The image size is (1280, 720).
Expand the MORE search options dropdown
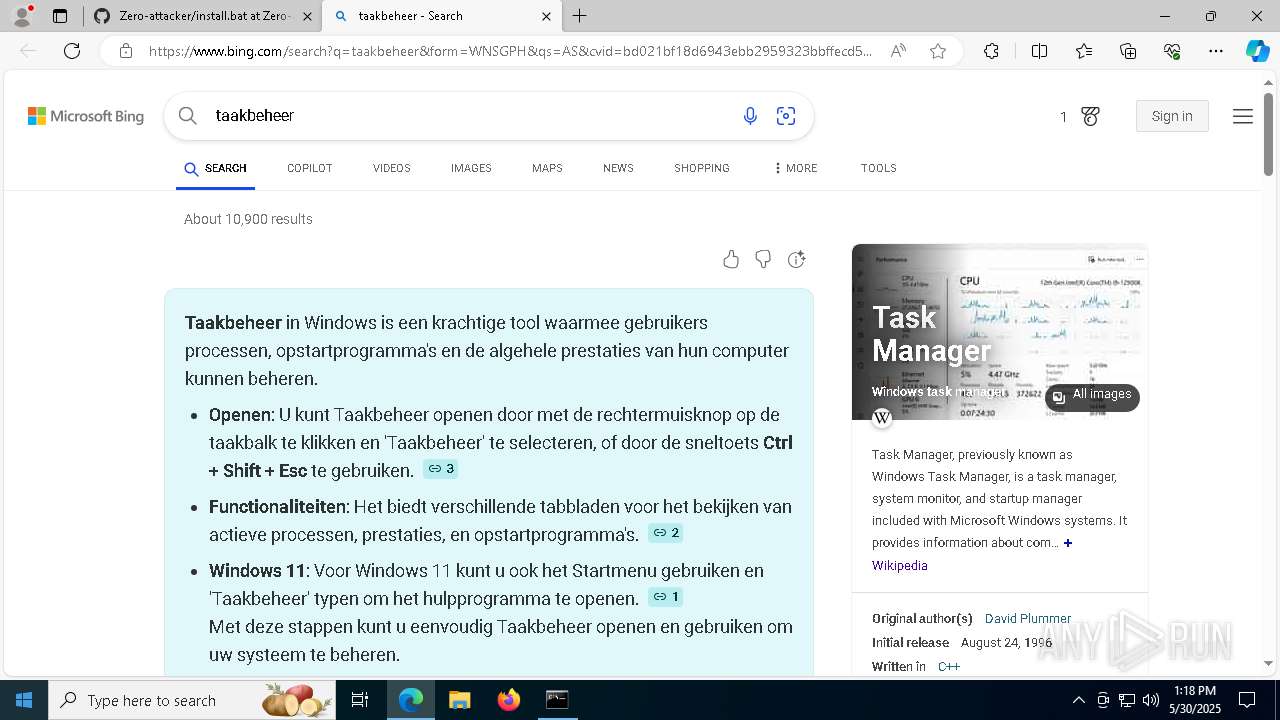(x=795, y=168)
